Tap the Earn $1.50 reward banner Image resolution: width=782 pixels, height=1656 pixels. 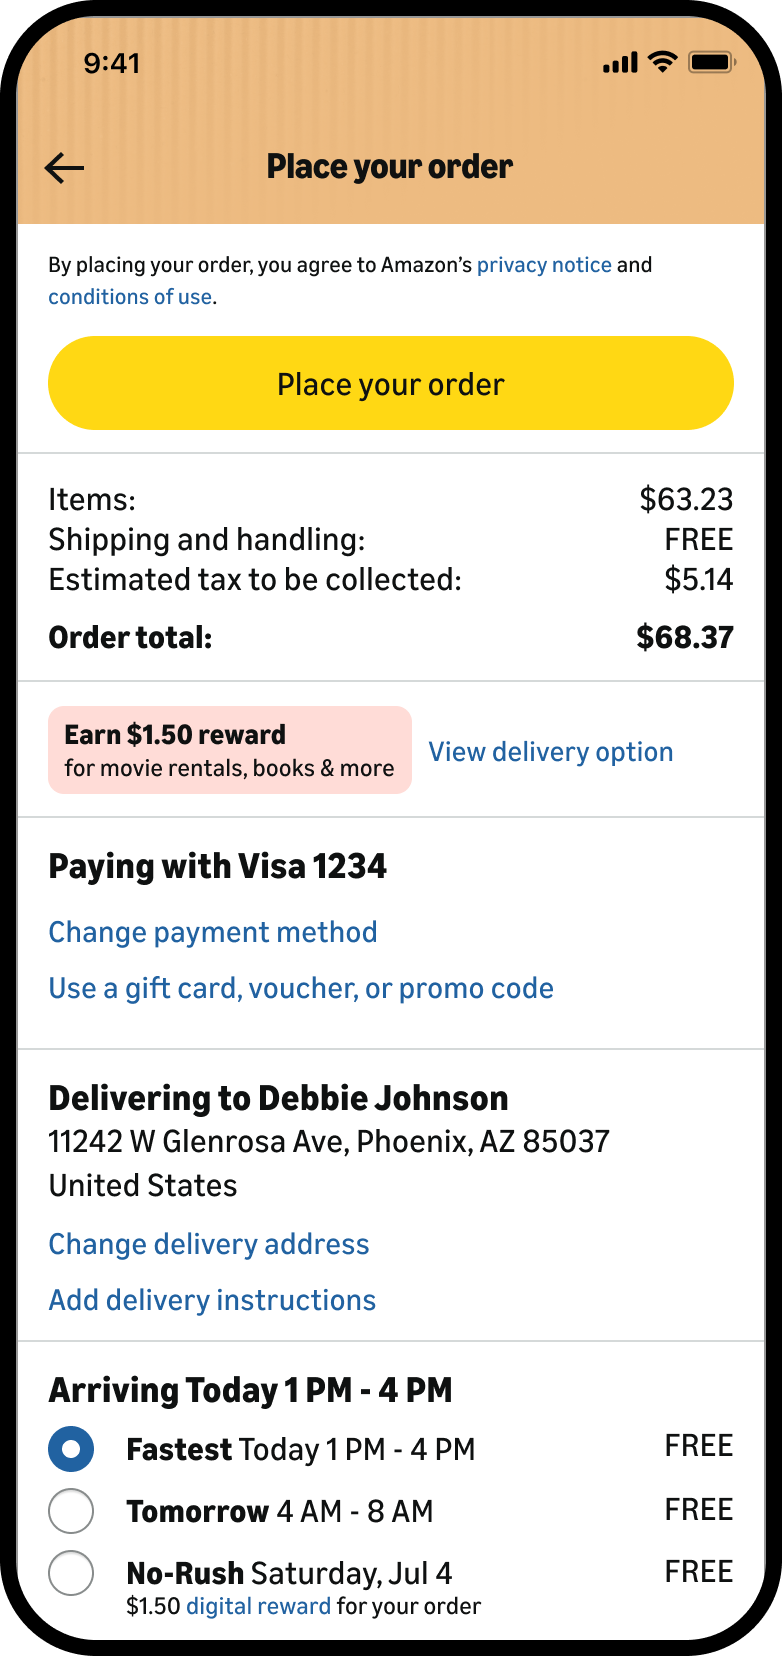point(230,750)
